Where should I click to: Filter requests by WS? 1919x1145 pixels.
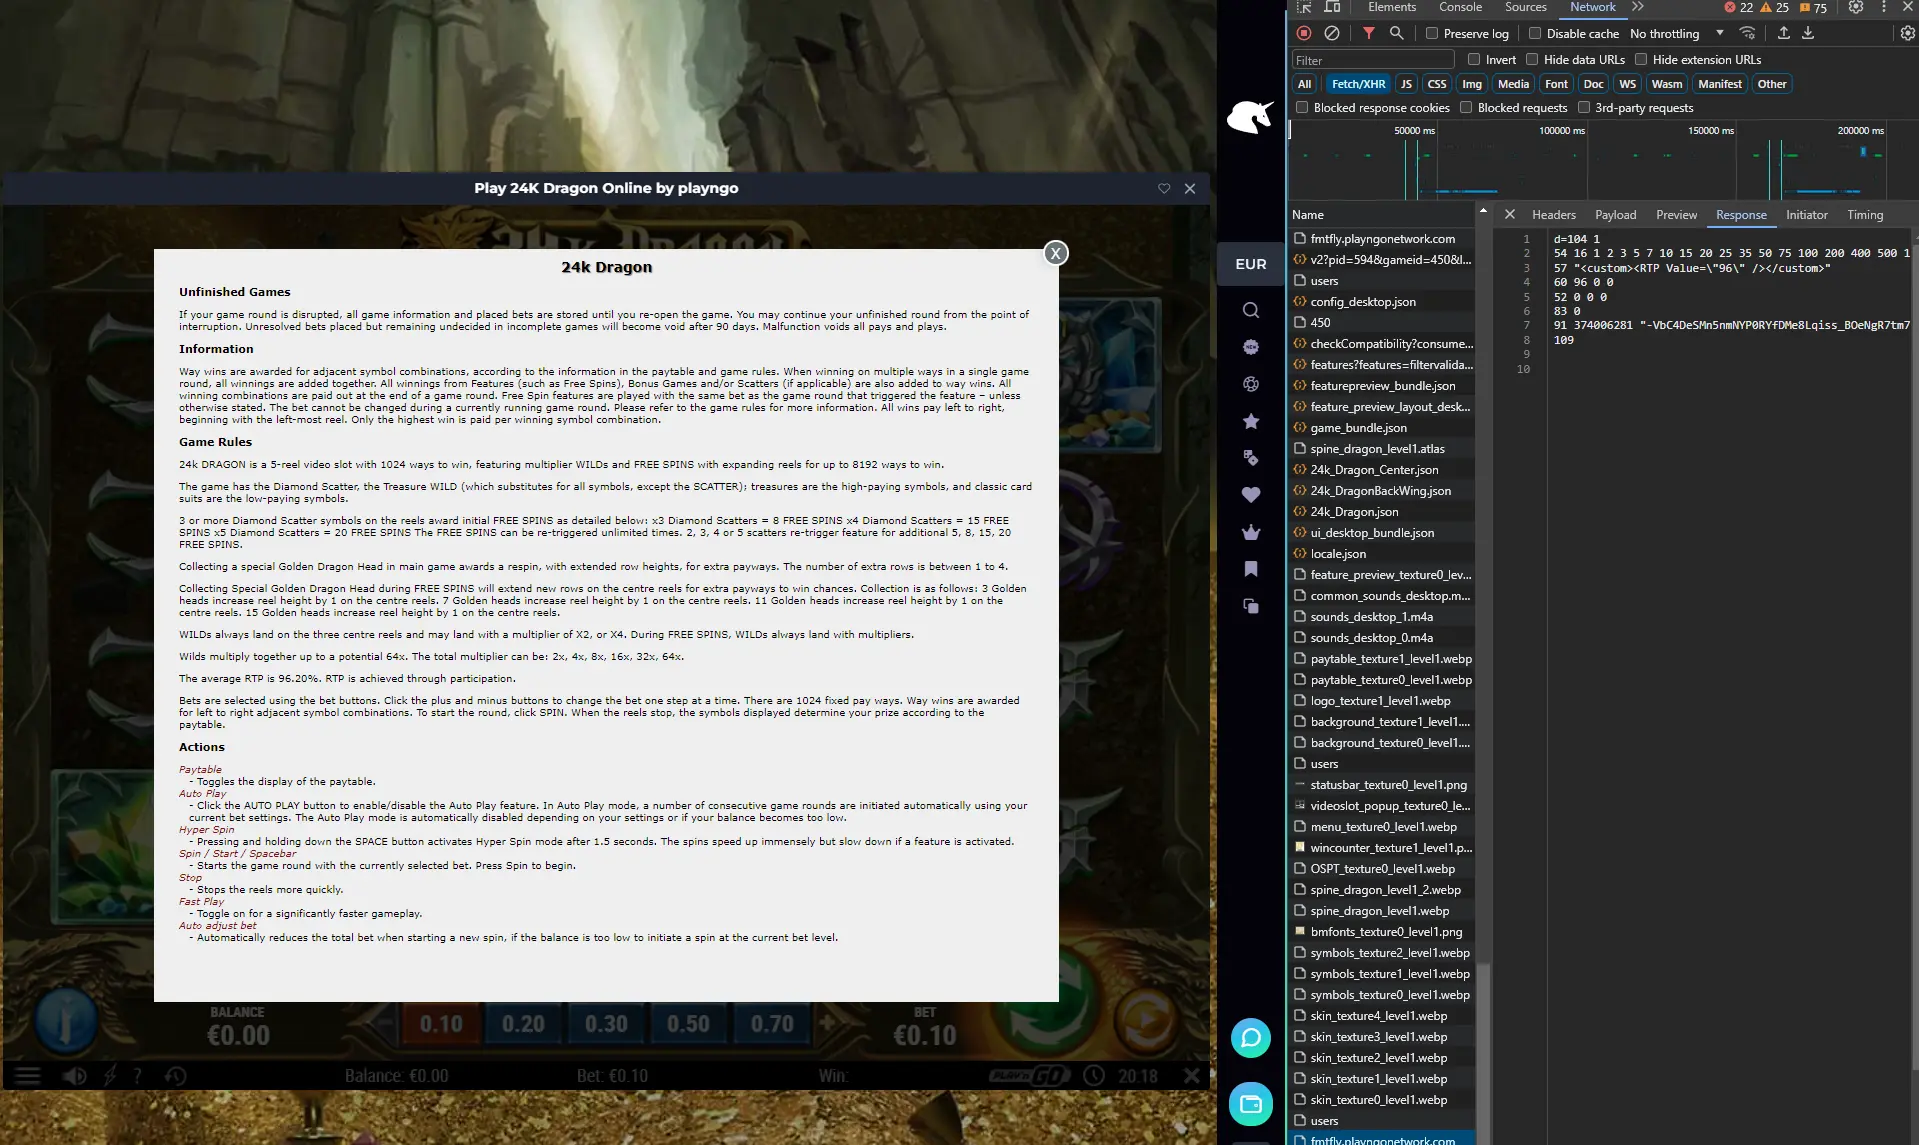point(1628,84)
